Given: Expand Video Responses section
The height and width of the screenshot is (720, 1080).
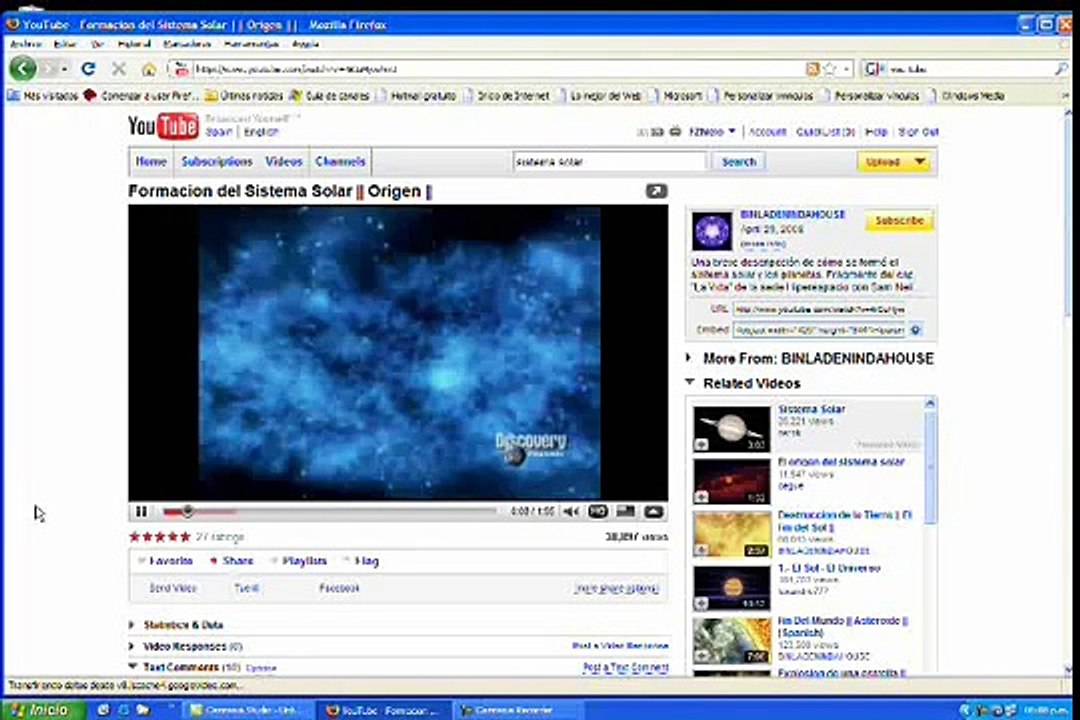Looking at the screenshot, I should 132,646.
